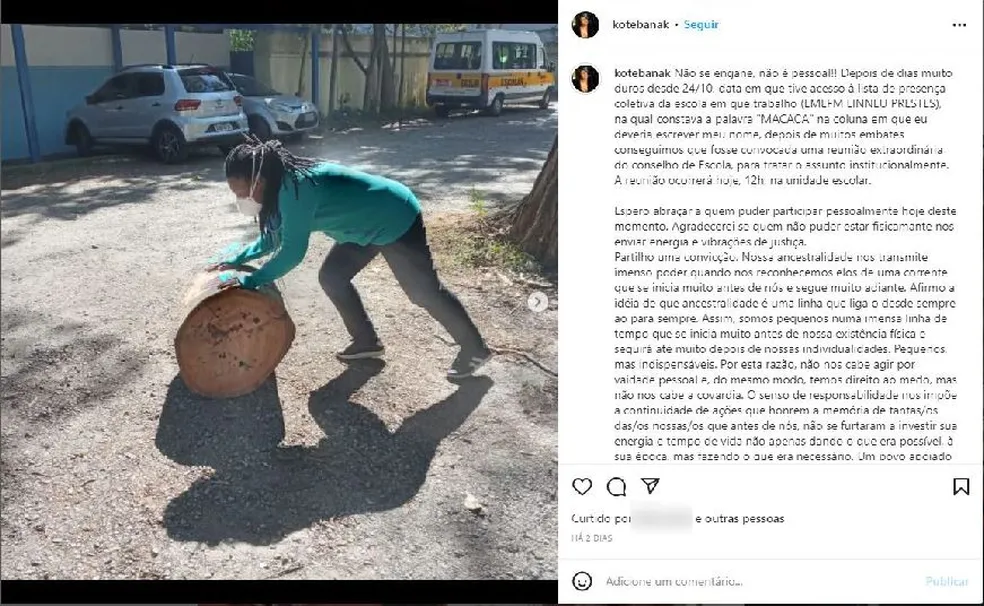
Task: Select the 'Curtido por' label
Action: (x=601, y=519)
